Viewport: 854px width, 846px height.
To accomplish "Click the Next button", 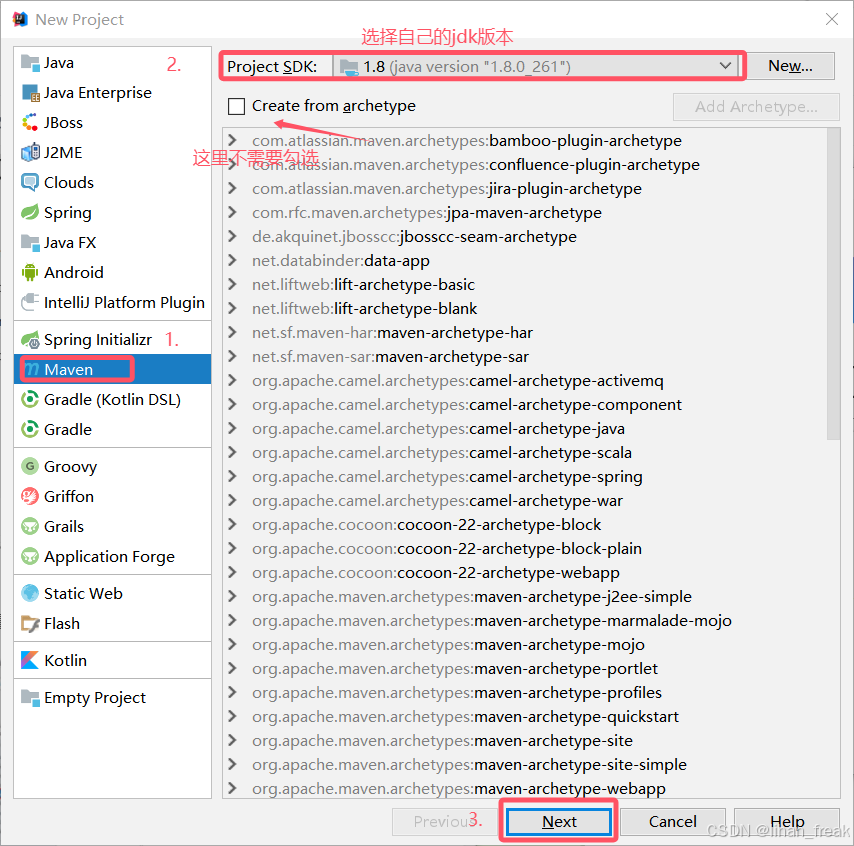I will pos(559,821).
